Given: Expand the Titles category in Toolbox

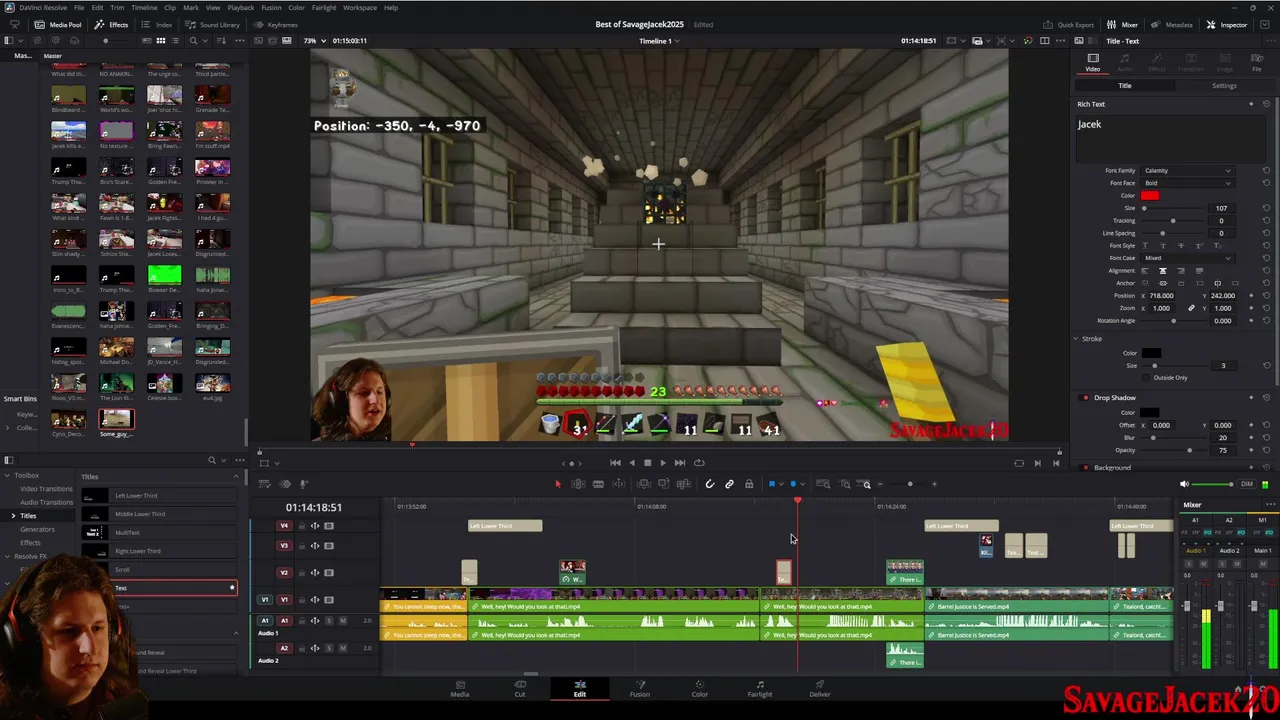Looking at the screenshot, I should coord(13,516).
